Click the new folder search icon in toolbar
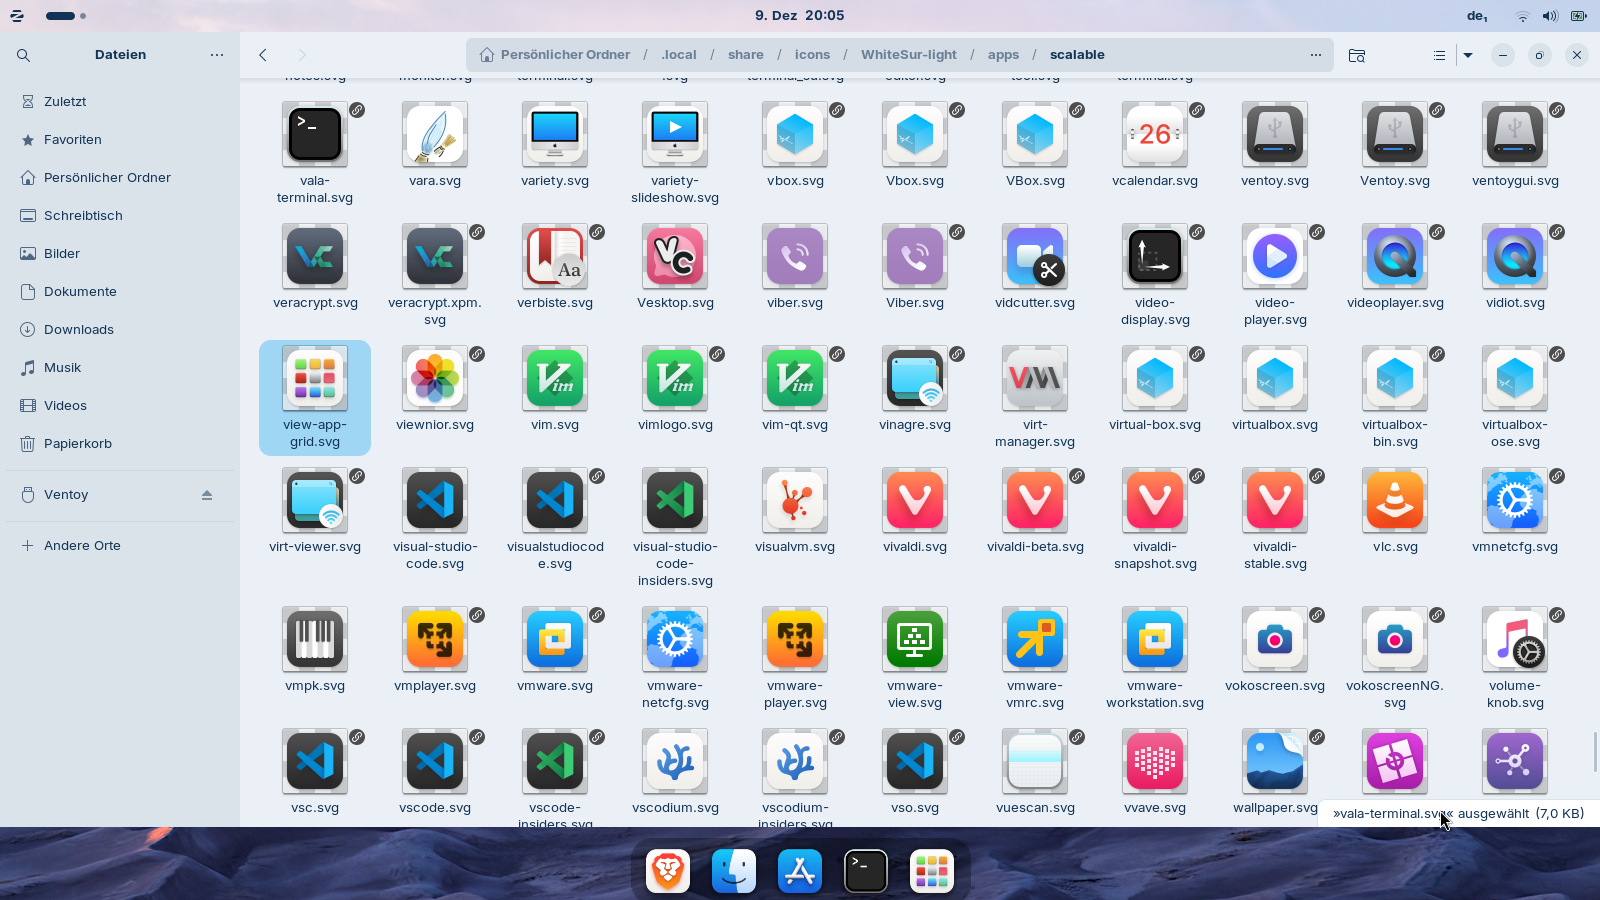 pyautogui.click(x=1357, y=55)
